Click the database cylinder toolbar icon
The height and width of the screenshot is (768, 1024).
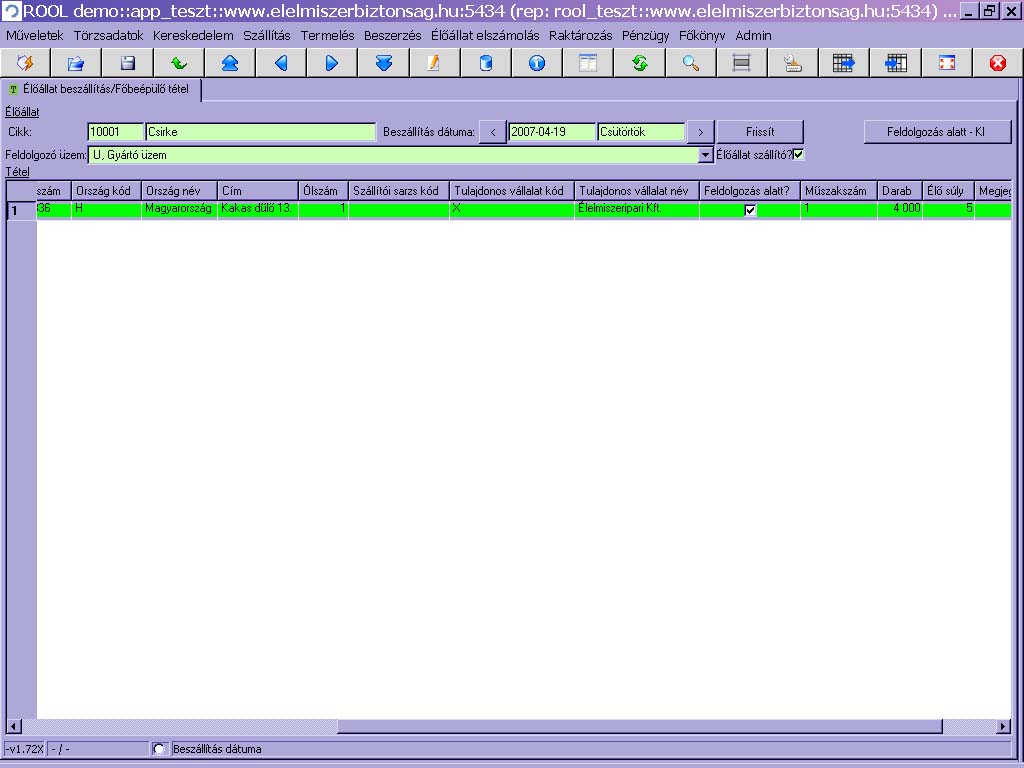coord(485,63)
